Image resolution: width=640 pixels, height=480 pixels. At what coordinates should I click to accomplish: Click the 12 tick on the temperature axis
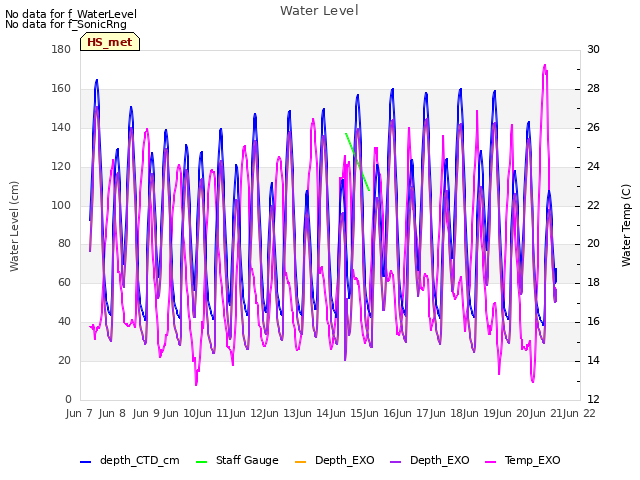[x=593, y=400]
